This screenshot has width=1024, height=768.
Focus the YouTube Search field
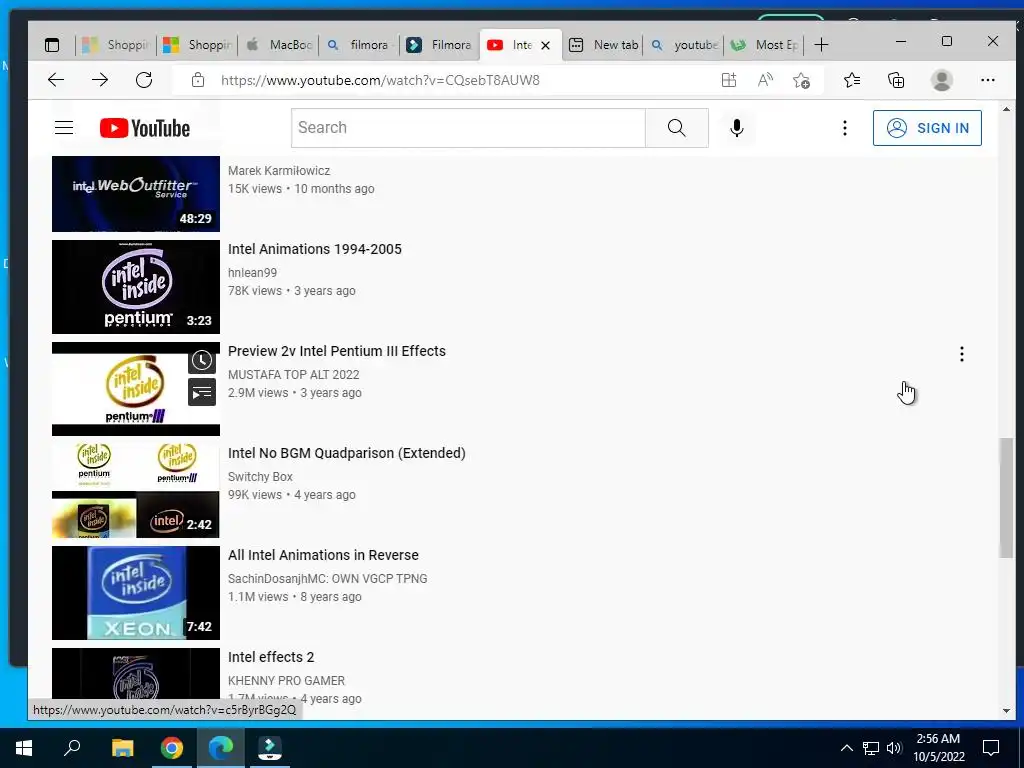(x=468, y=128)
